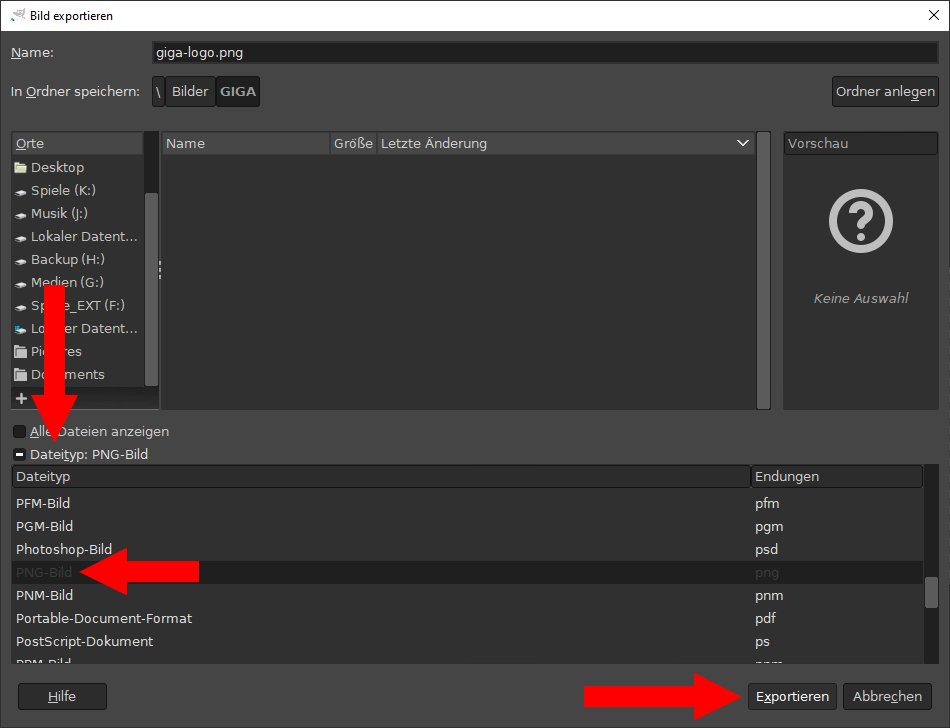Click the file type list scrollbar thumb
Image resolution: width=950 pixels, height=728 pixels.
[931, 592]
